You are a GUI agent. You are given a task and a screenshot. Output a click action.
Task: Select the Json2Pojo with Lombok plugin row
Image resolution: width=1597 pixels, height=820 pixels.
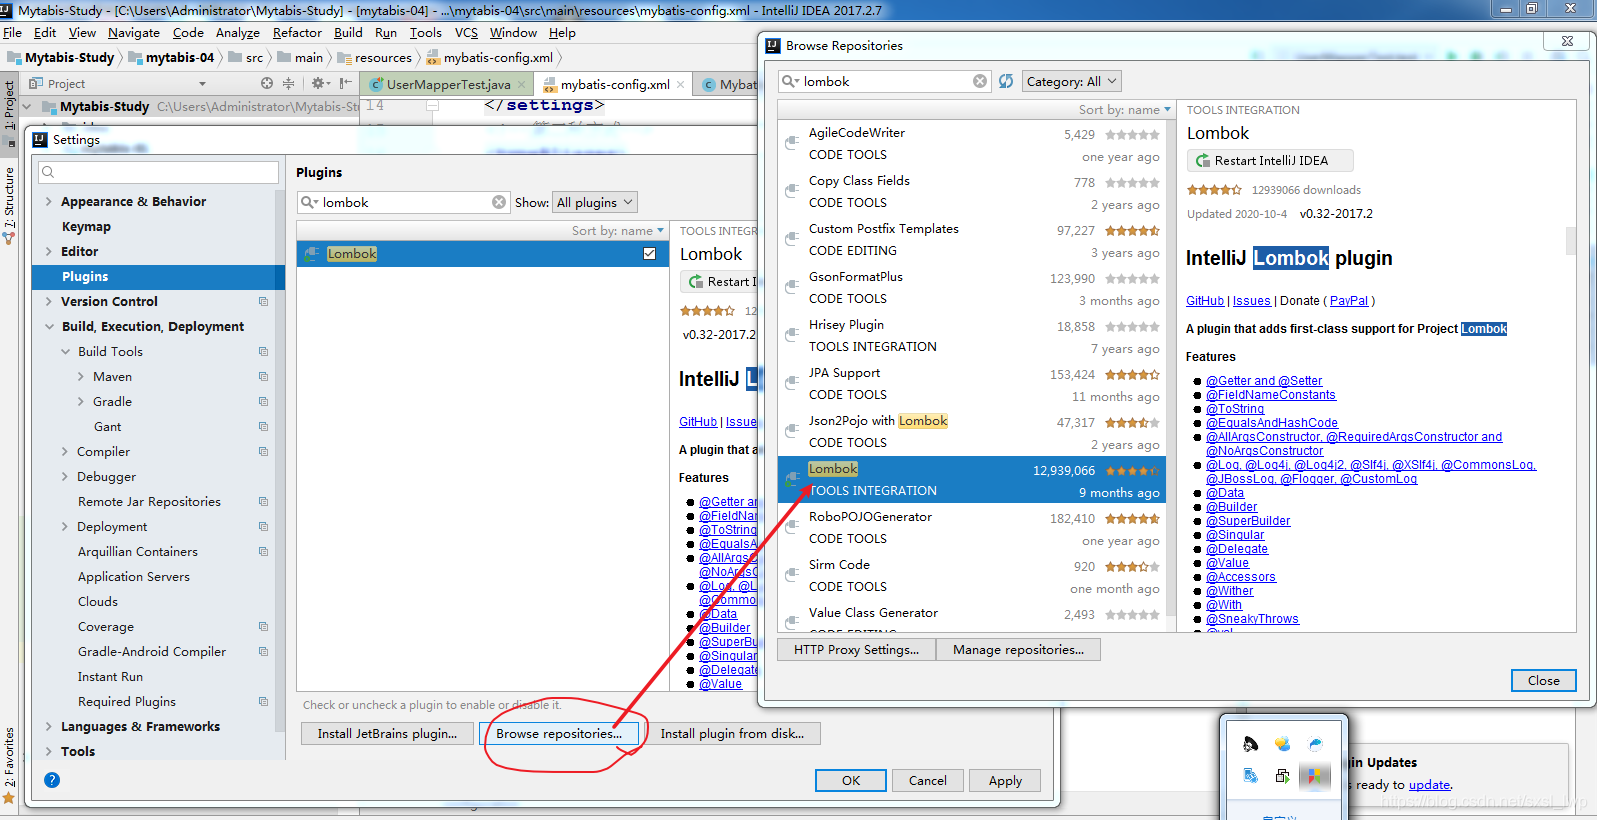[972, 431]
